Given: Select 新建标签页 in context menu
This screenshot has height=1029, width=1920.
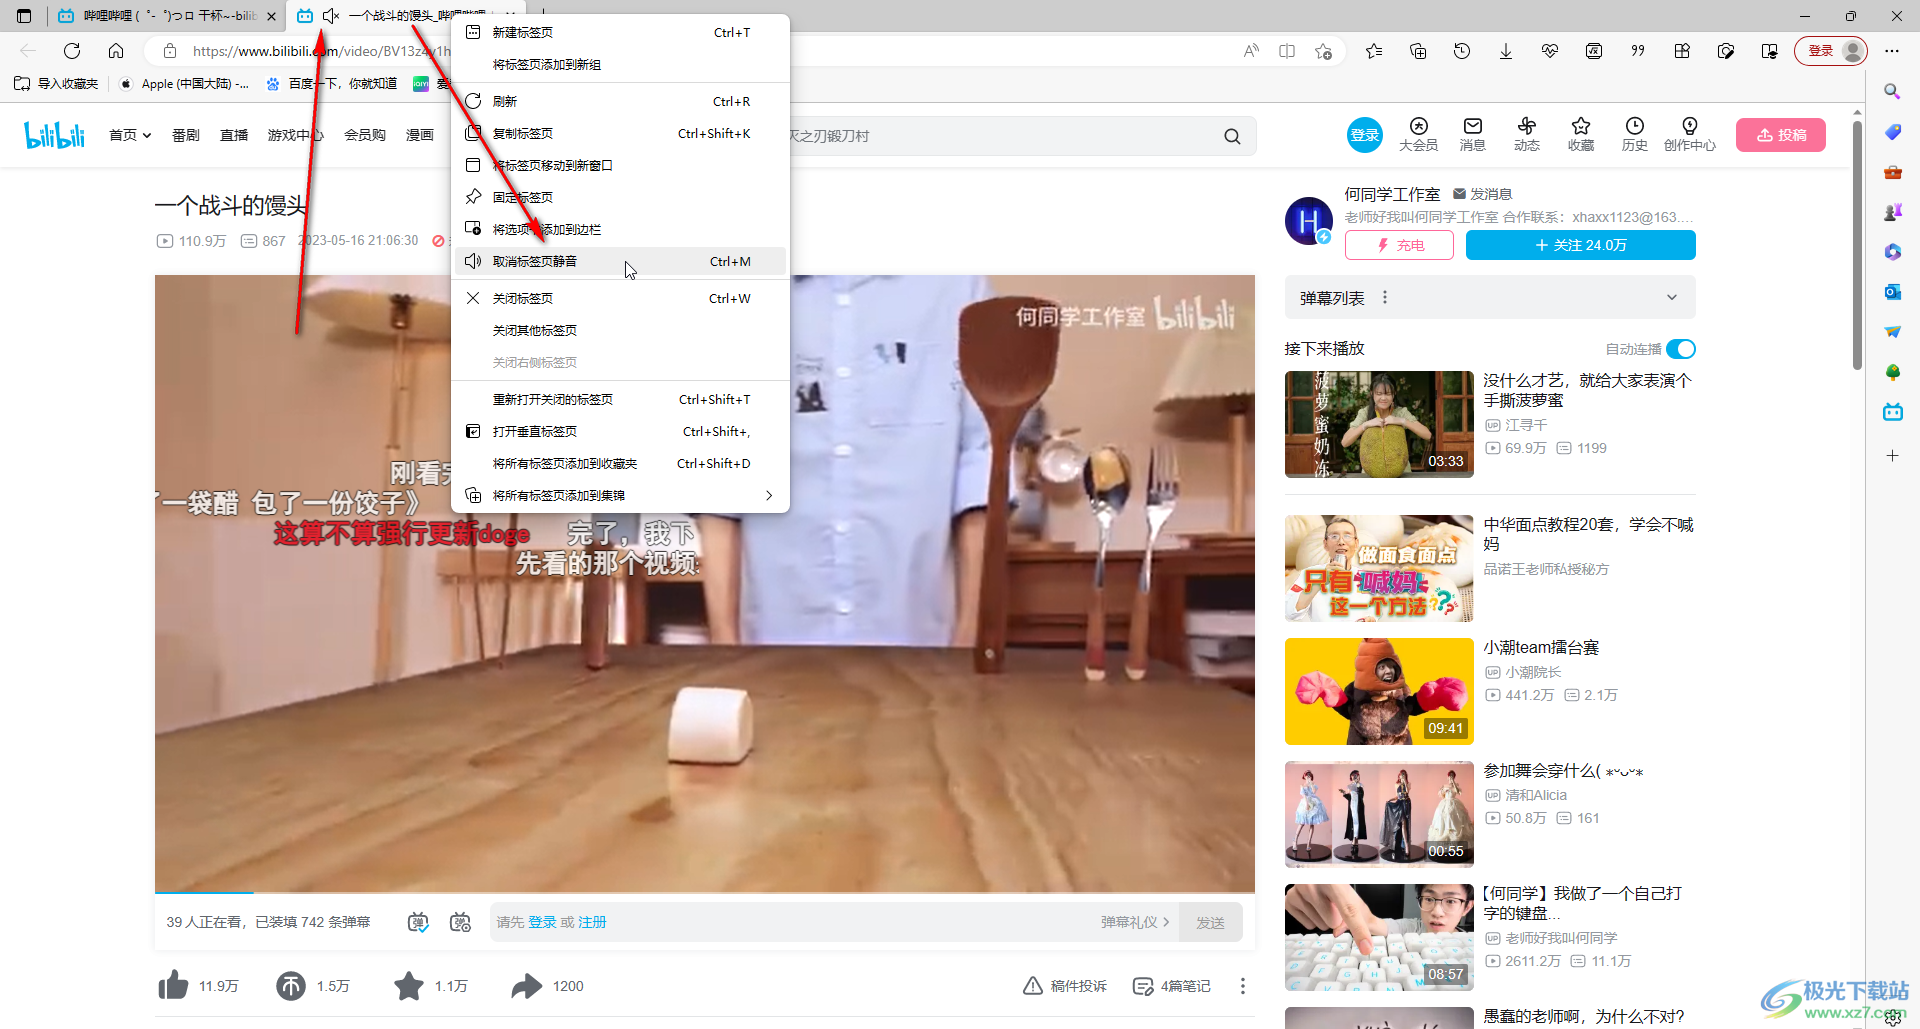Looking at the screenshot, I should pos(621,32).
